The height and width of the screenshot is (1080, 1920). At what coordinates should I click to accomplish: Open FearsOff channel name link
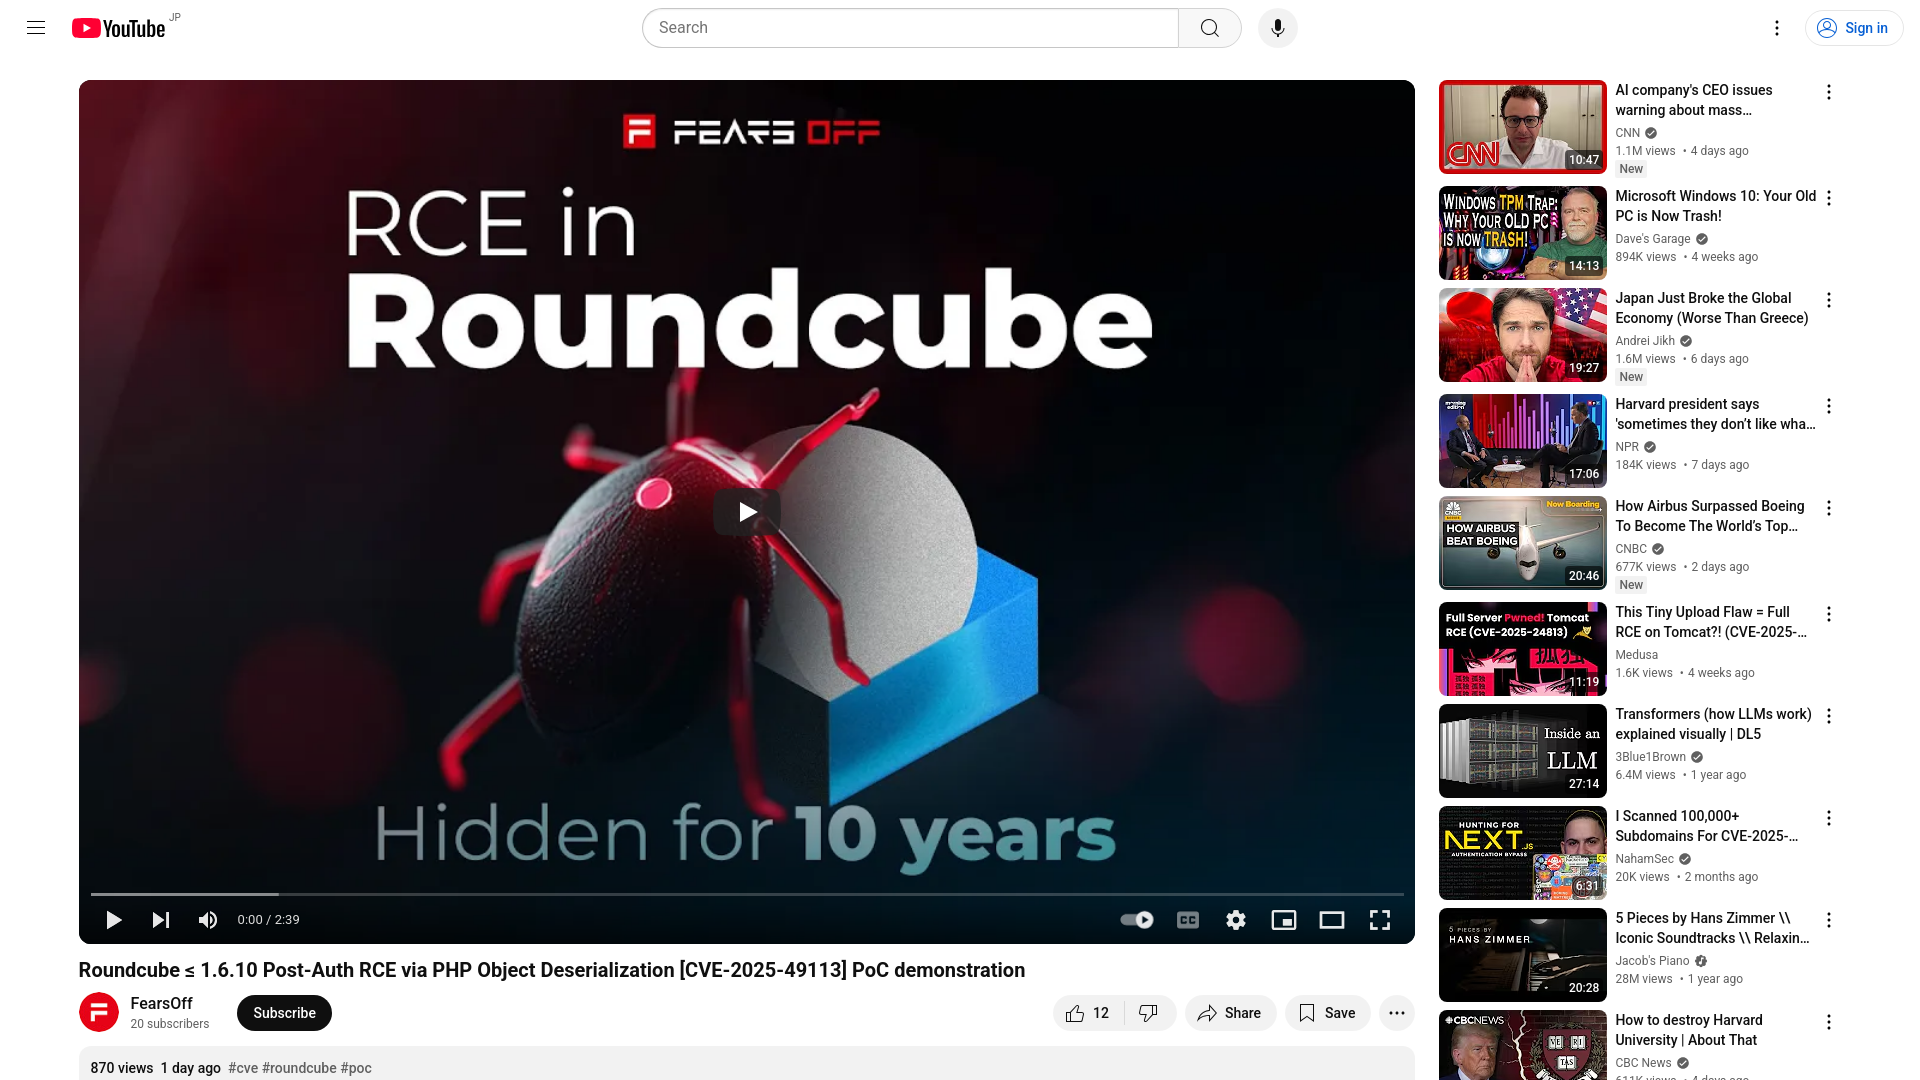(161, 1003)
